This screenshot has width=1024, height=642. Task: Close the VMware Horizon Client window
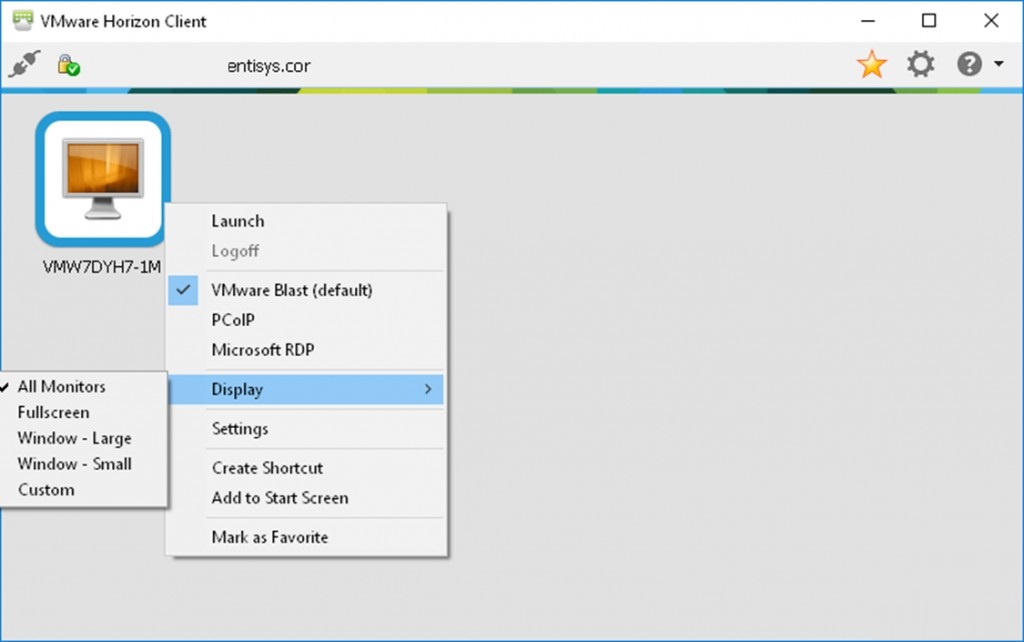991,21
